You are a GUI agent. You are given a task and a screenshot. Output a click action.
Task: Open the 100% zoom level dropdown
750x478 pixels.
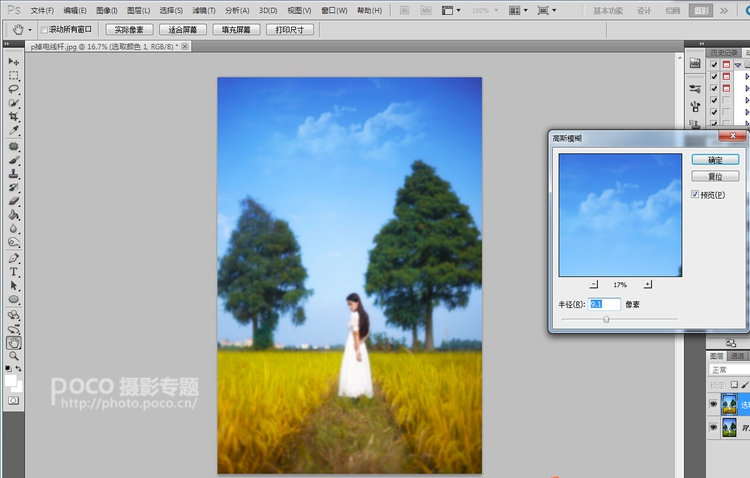496,10
